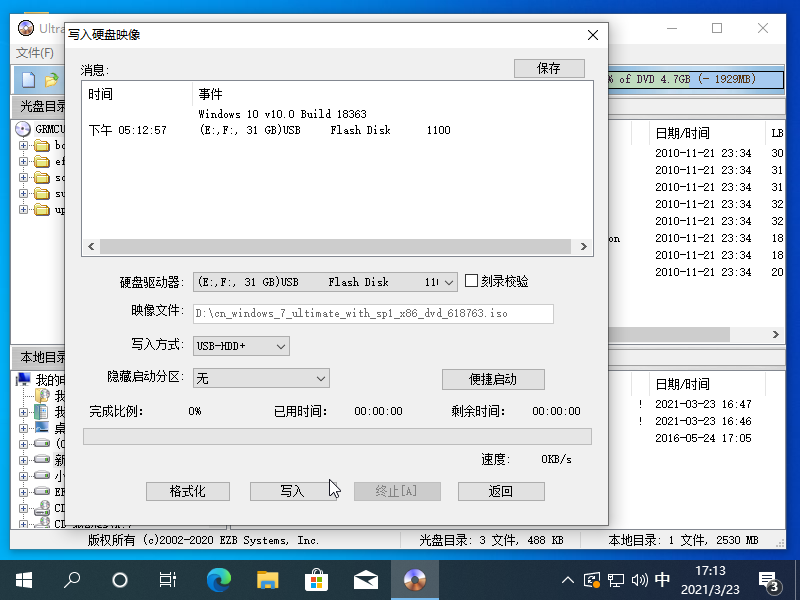
Task: Launch Microsoft Store from the taskbar
Action: 316,579
